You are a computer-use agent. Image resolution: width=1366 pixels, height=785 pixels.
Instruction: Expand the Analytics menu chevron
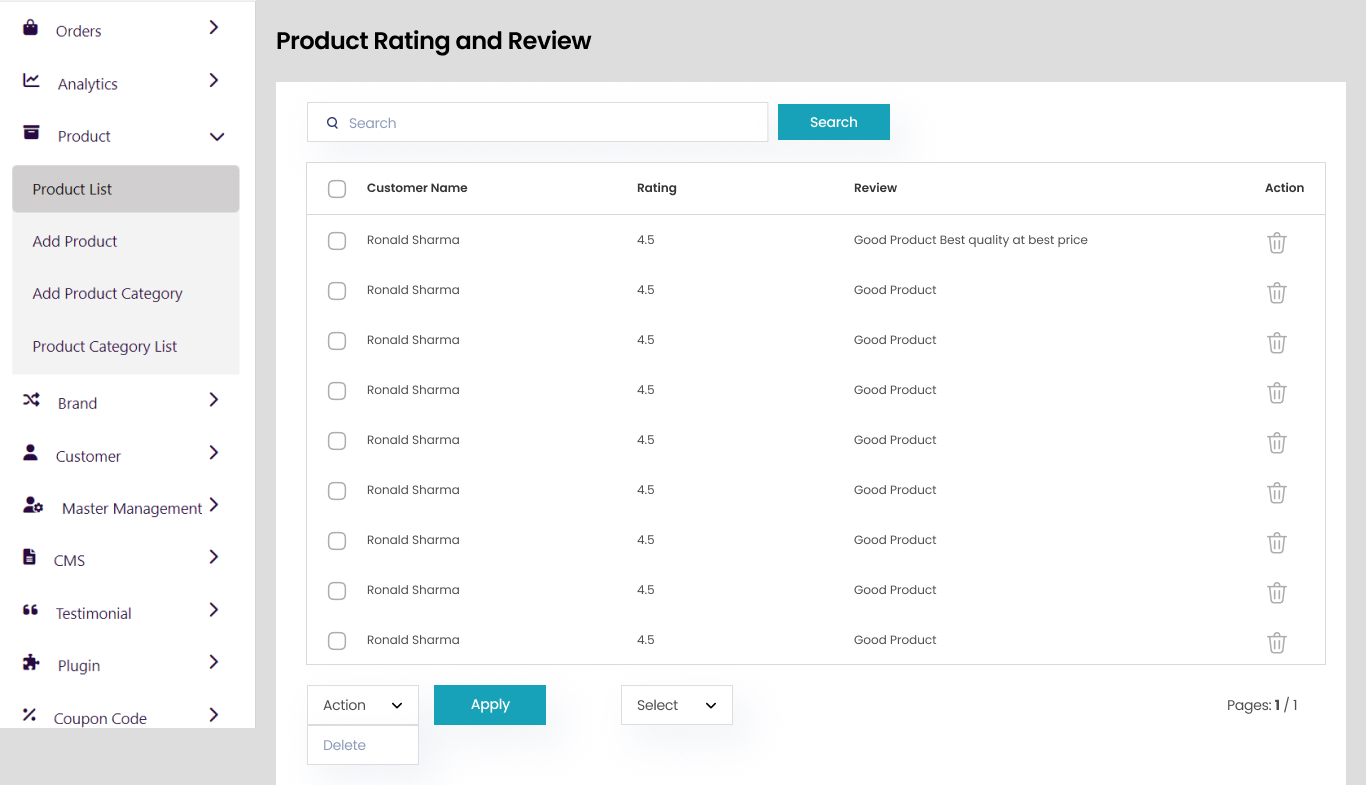(214, 80)
